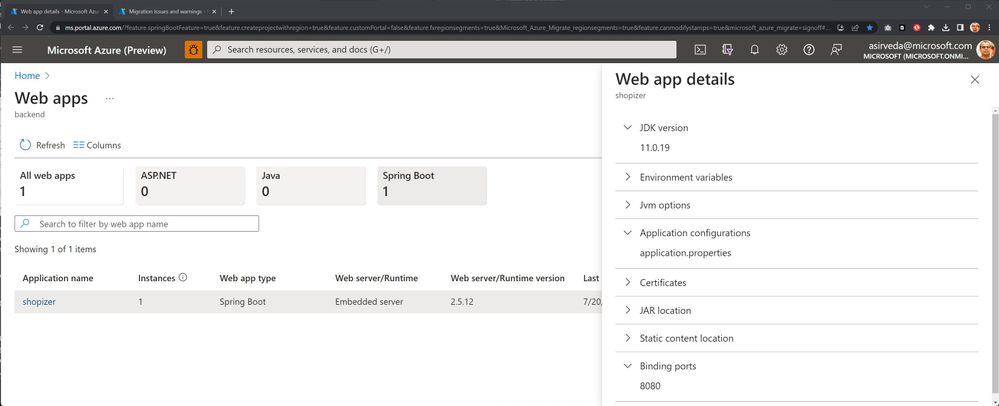Image resolution: width=999 pixels, height=406 pixels.
Task: Open the Columns chooser
Action: click(x=97, y=145)
